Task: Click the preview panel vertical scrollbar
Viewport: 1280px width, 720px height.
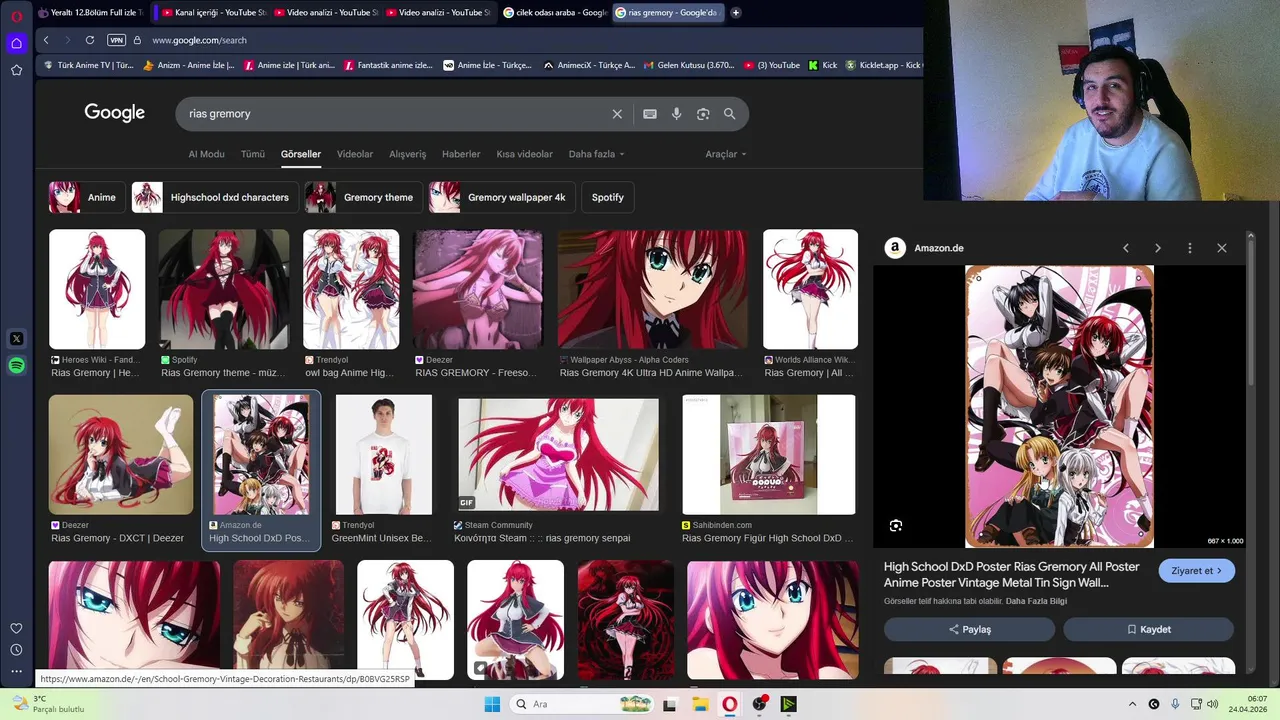Action: 1251,310
